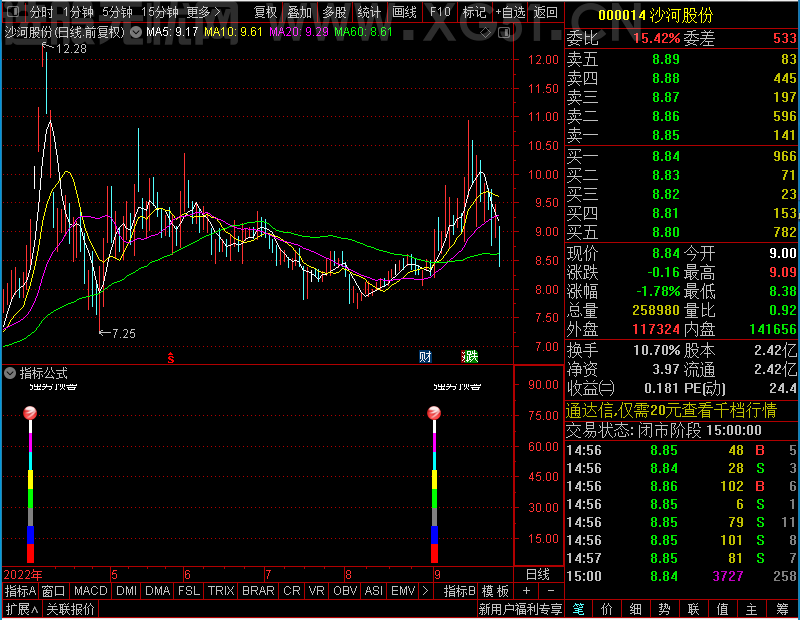This screenshot has height=620, width=800.
Task: Click the left red signal ball indicator
Action: pos(30,412)
